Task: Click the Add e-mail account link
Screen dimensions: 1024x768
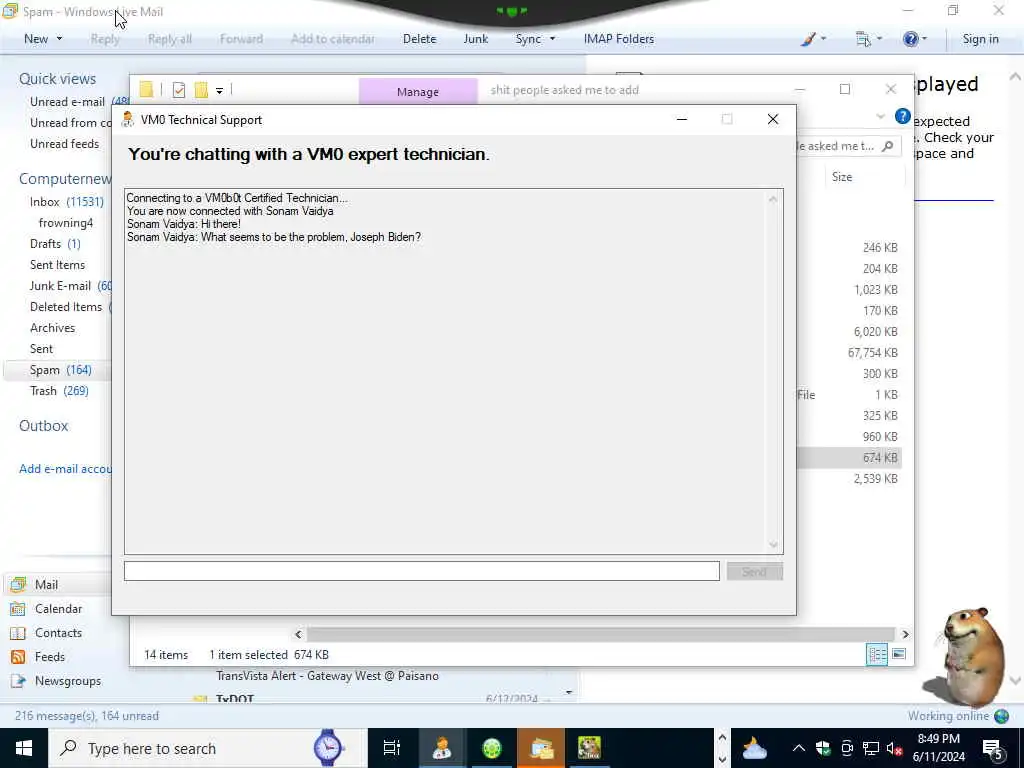Action: click(65, 469)
